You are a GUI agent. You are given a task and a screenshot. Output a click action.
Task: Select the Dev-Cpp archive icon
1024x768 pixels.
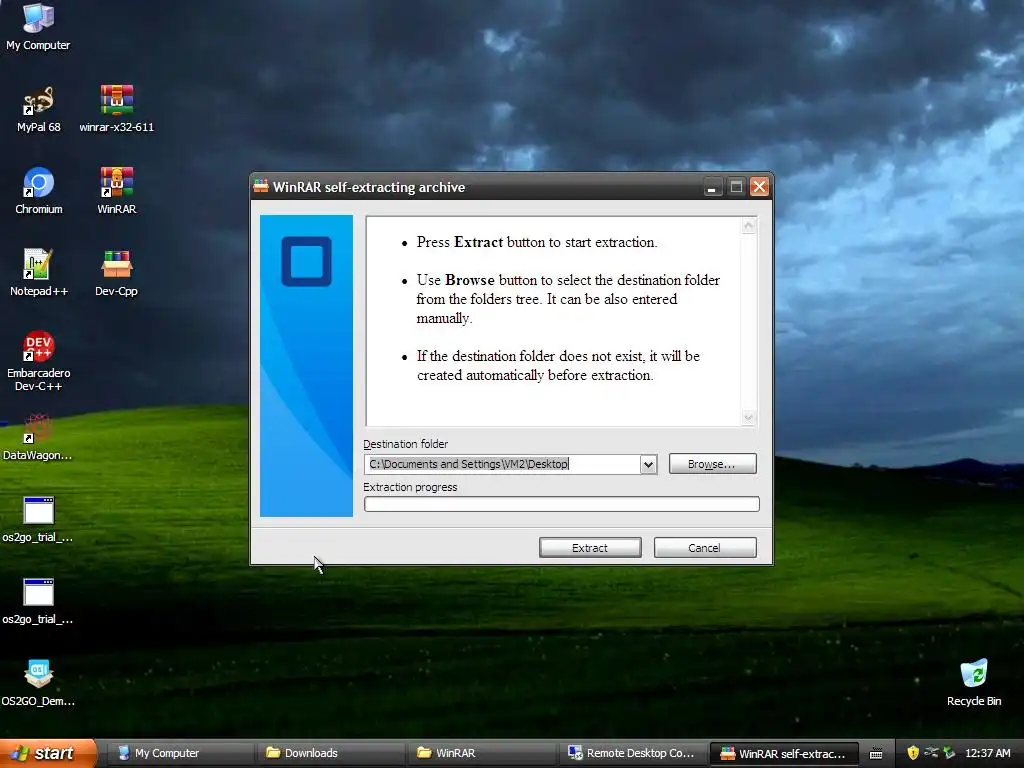pos(116,273)
